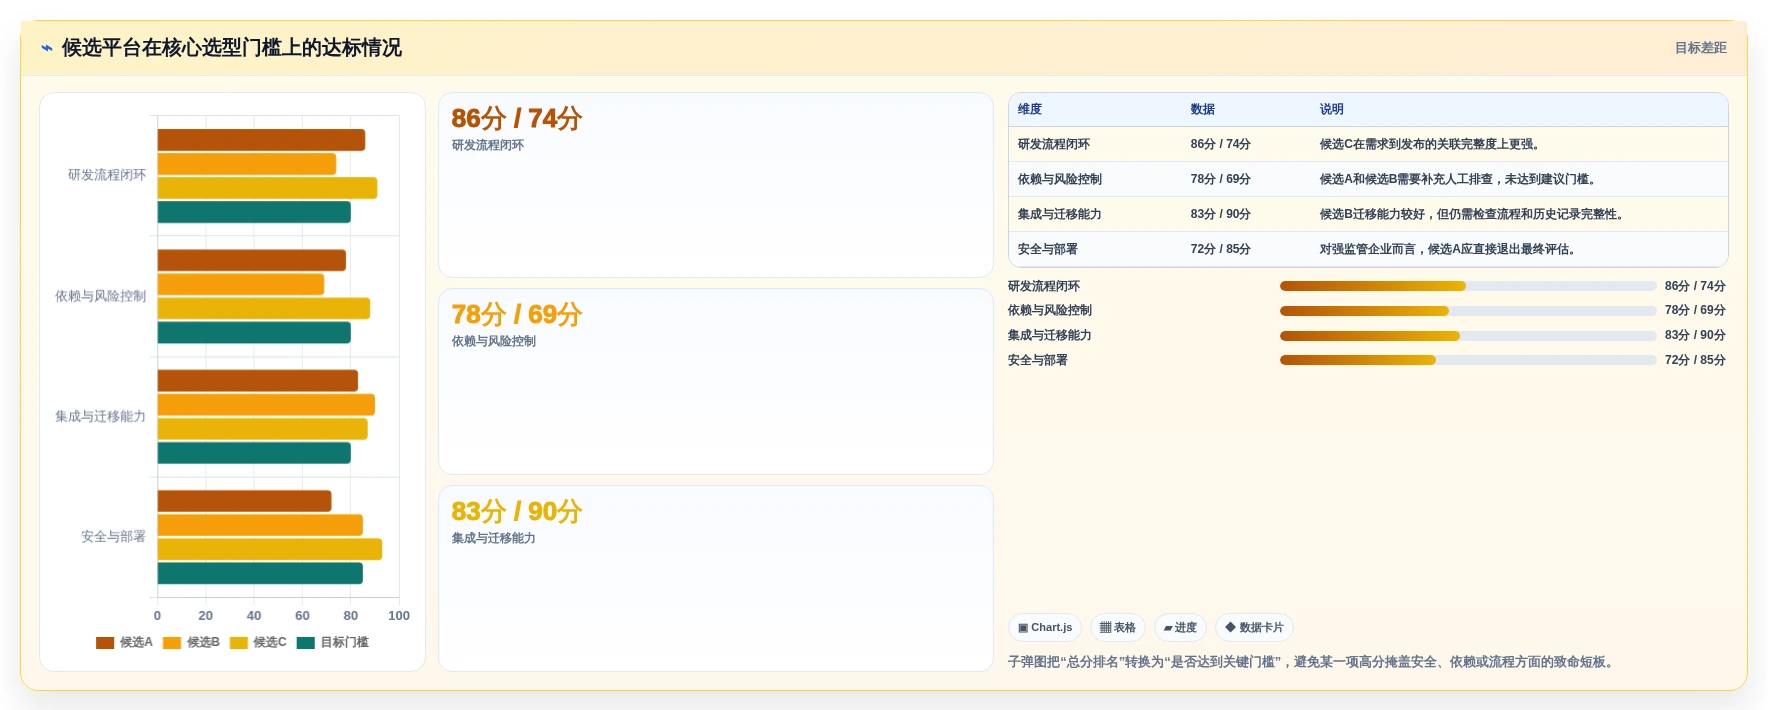Image resolution: width=1768 pixels, height=710 pixels.
Task: Click chart axis label 集成与迁移能力
Action: [100, 416]
